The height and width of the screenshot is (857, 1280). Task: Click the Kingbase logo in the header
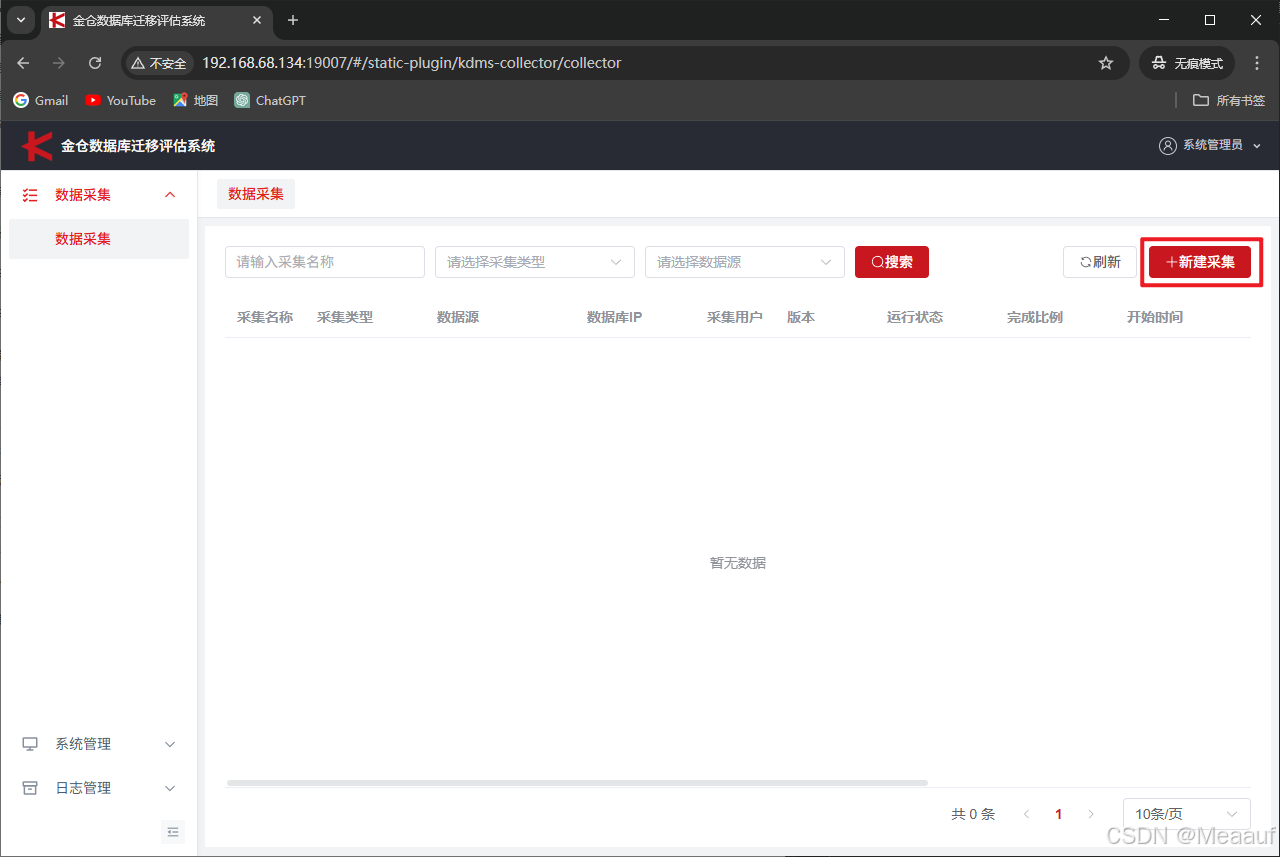(37, 145)
